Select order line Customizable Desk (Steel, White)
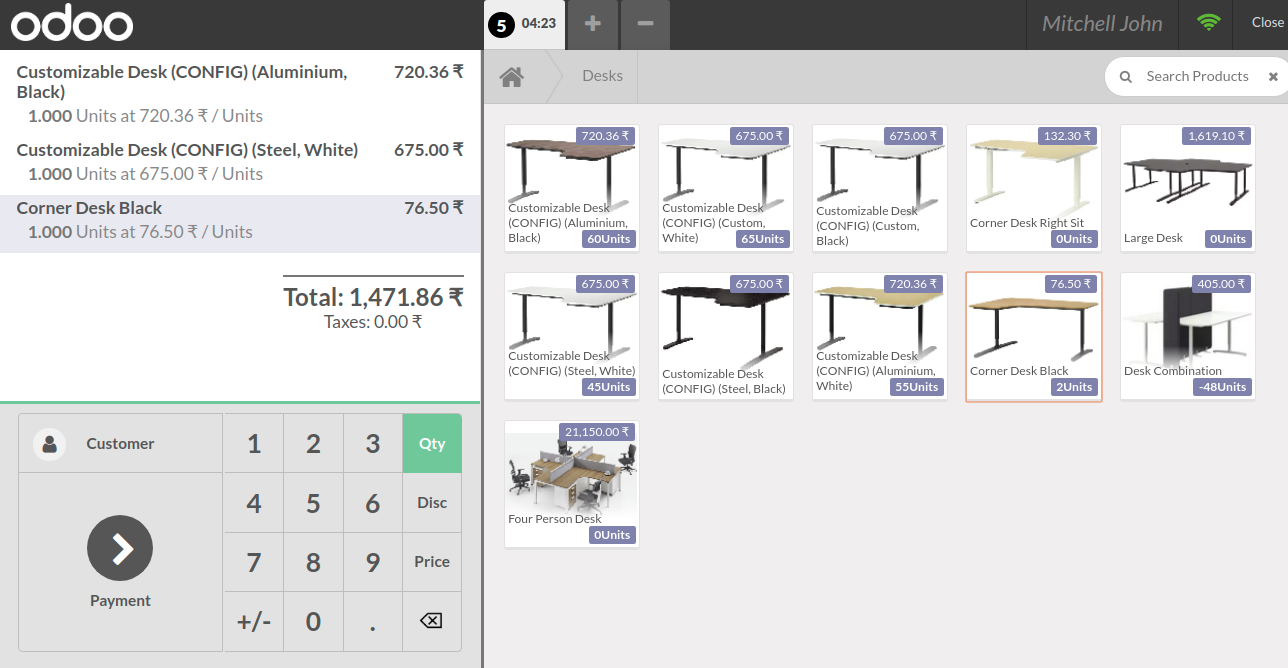 [x=240, y=162]
